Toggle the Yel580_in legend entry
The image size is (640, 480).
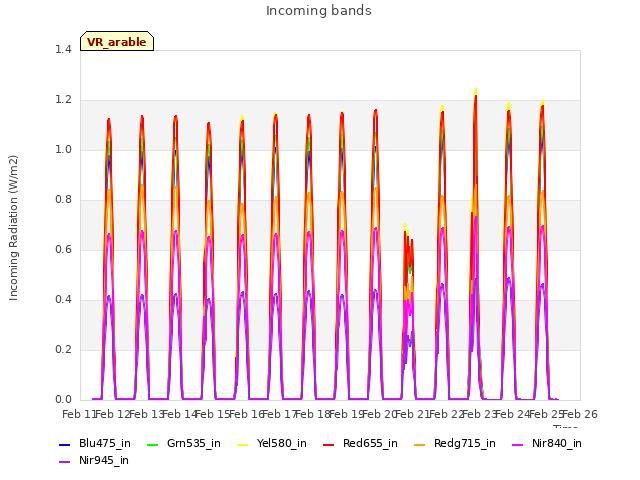coord(271,443)
